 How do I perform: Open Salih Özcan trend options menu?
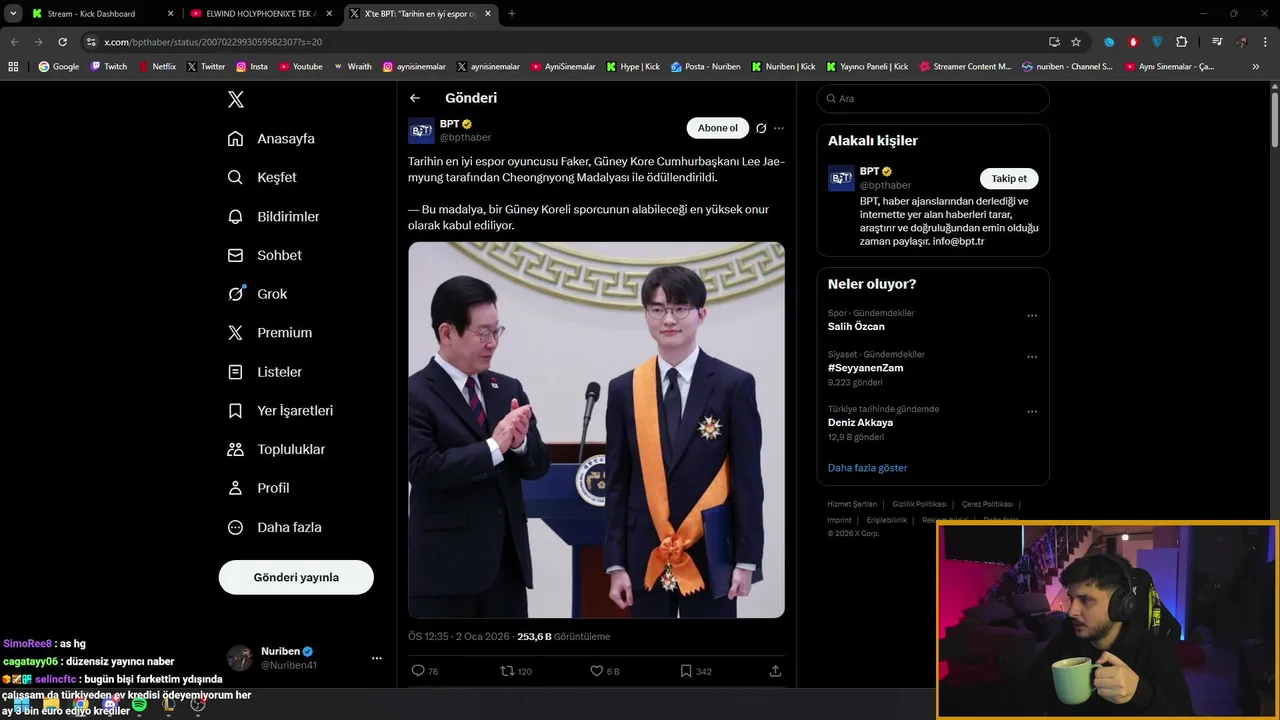(x=1032, y=316)
